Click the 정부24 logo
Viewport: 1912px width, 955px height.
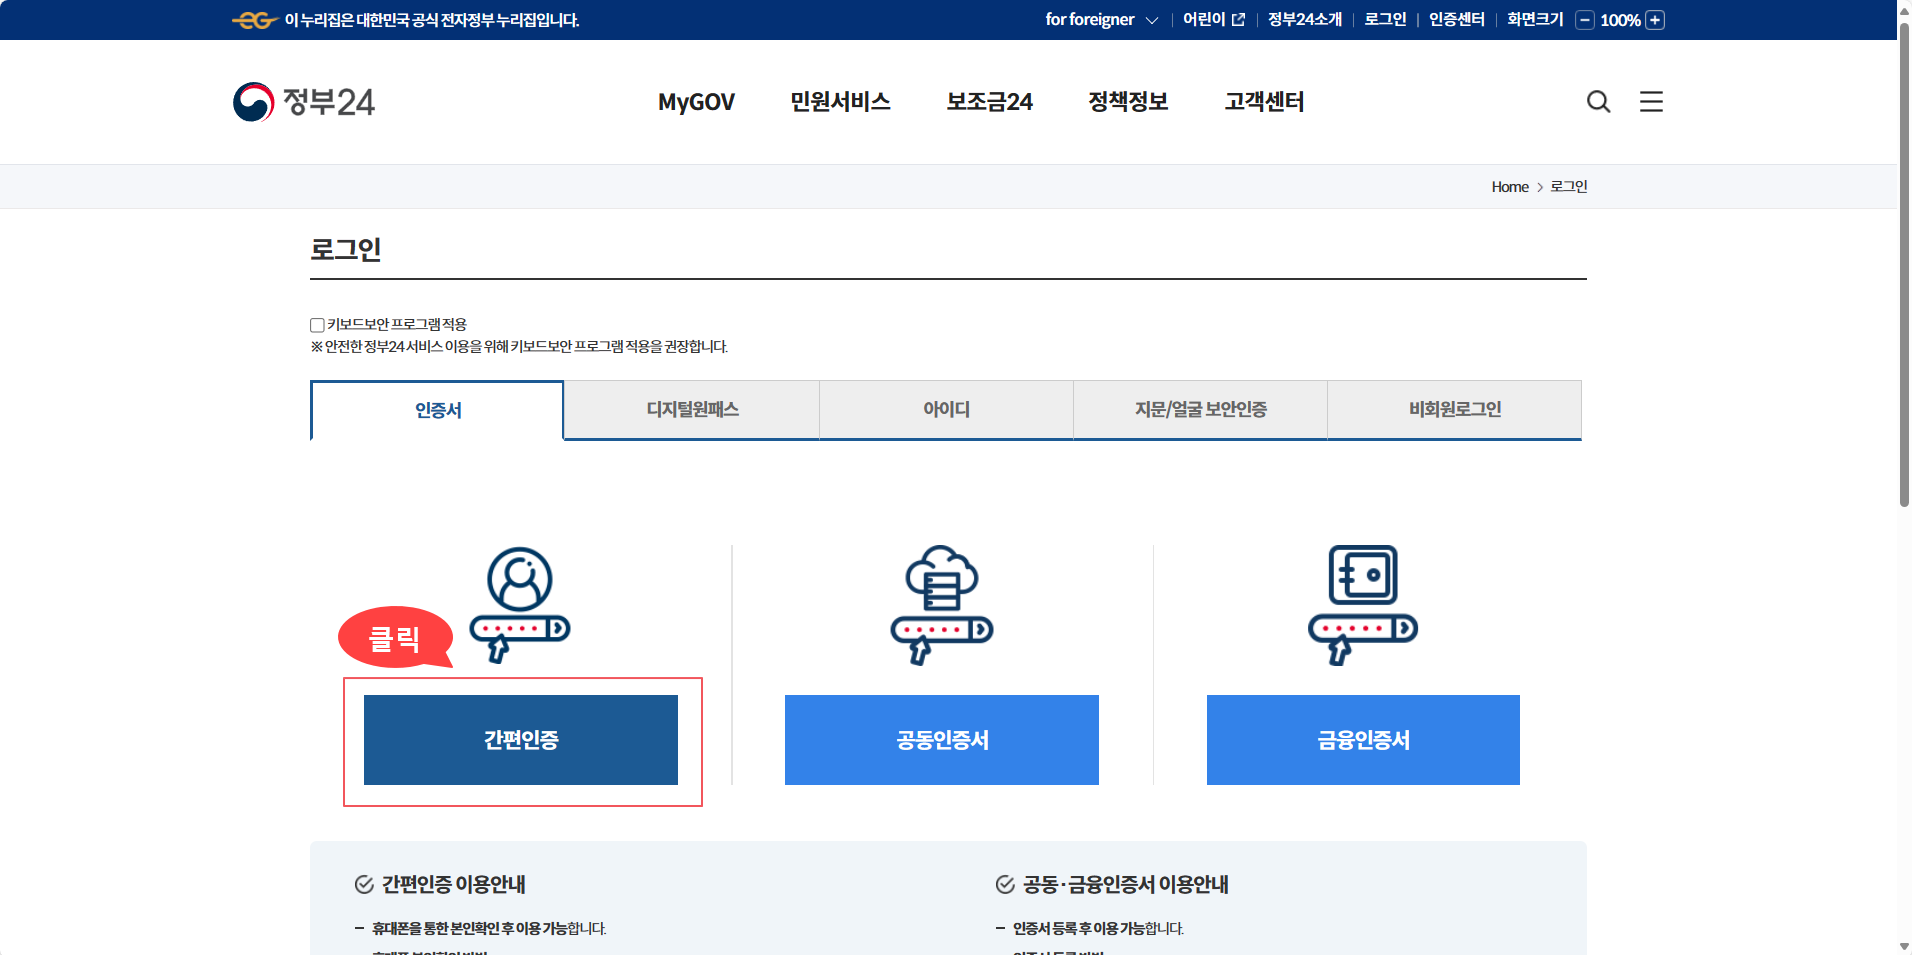(303, 101)
